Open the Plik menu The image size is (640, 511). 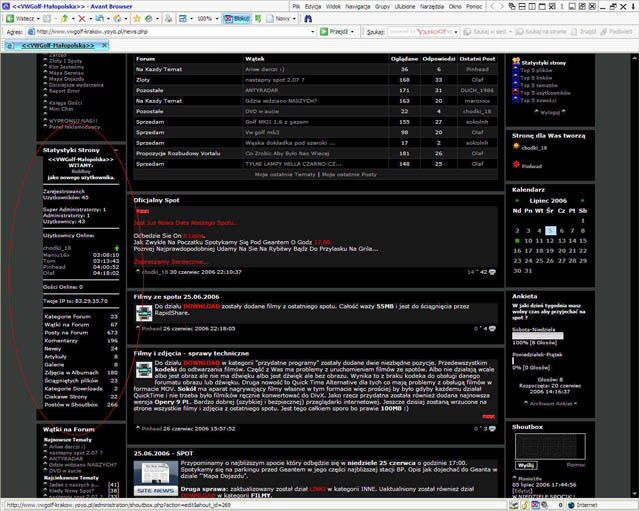click(x=296, y=7)
